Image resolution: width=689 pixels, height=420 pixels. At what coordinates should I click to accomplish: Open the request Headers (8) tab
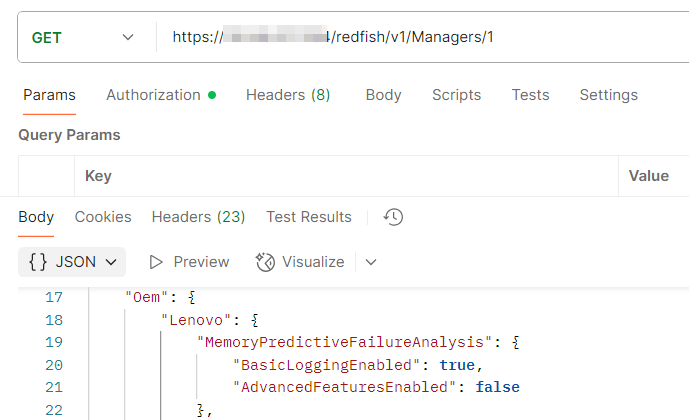click(288, 95)
